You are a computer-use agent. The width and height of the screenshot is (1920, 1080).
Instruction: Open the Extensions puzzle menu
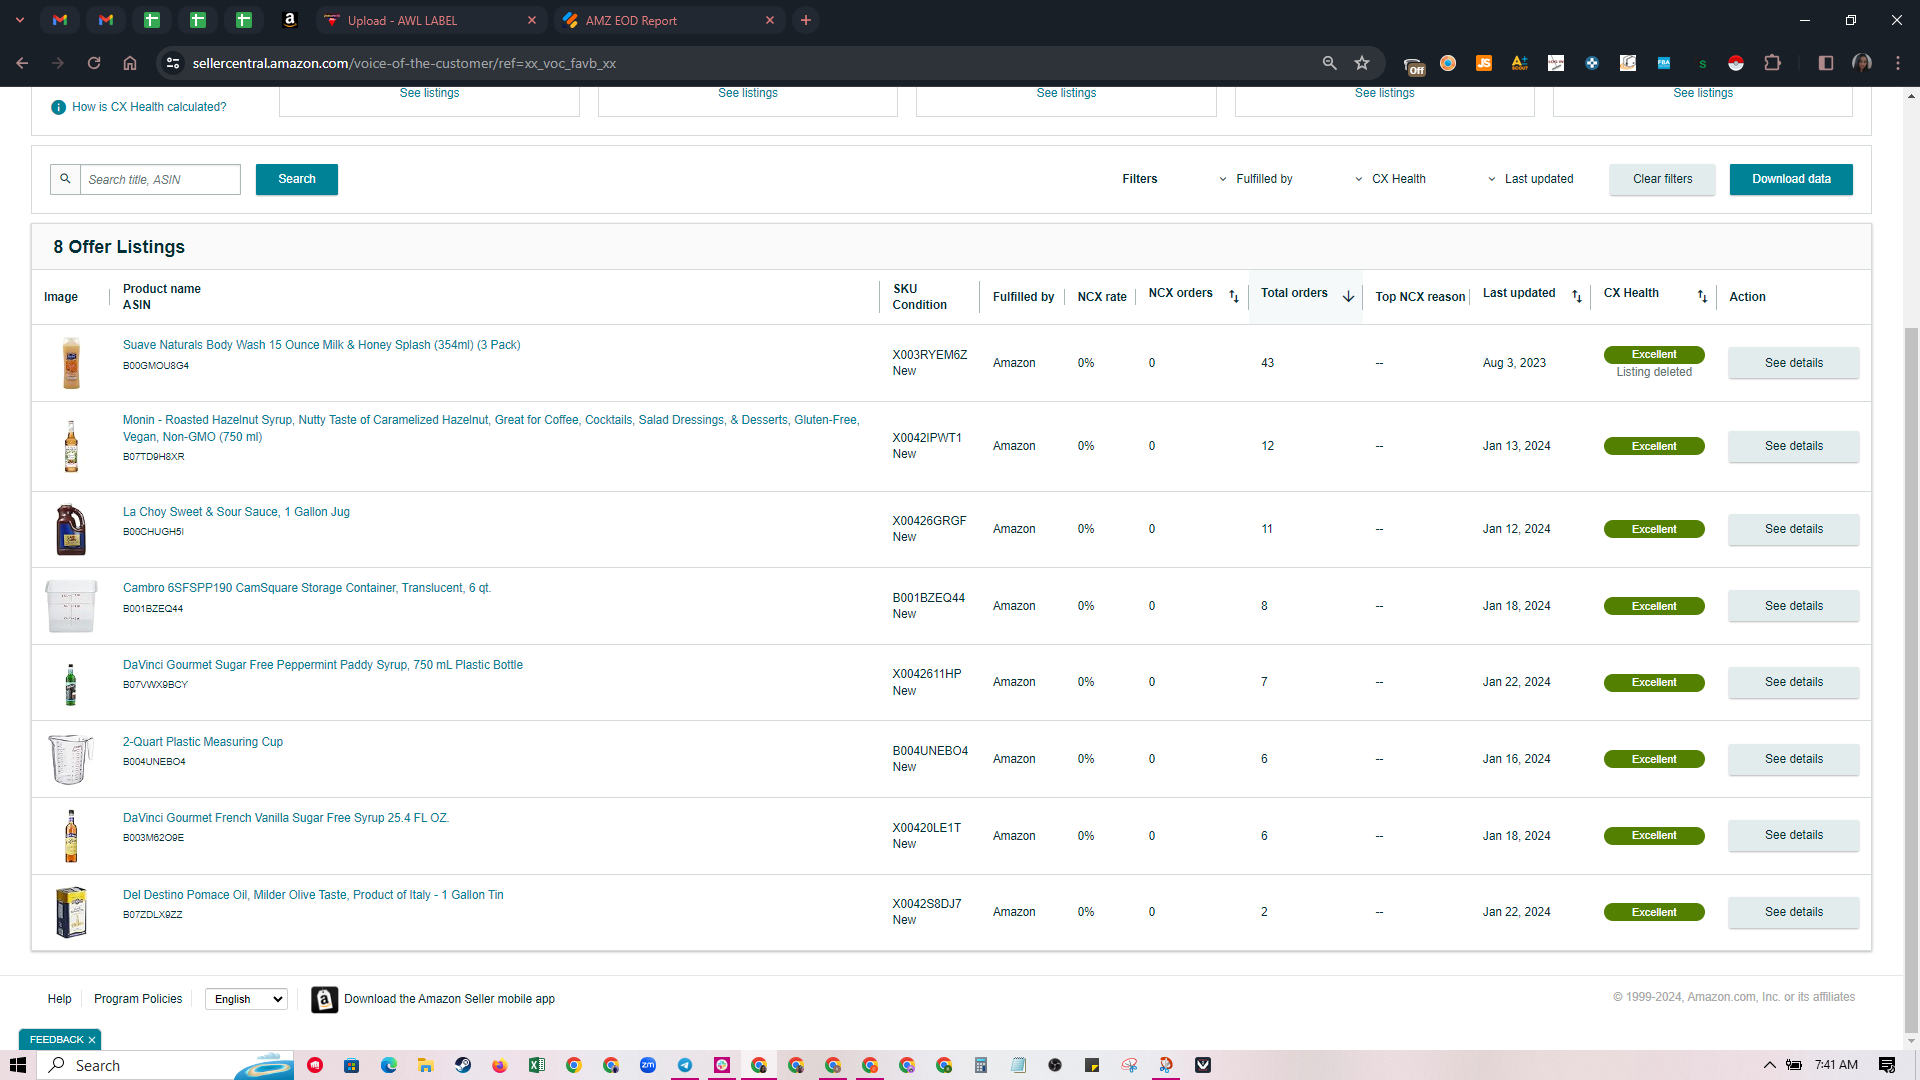tap(1772, 63)
